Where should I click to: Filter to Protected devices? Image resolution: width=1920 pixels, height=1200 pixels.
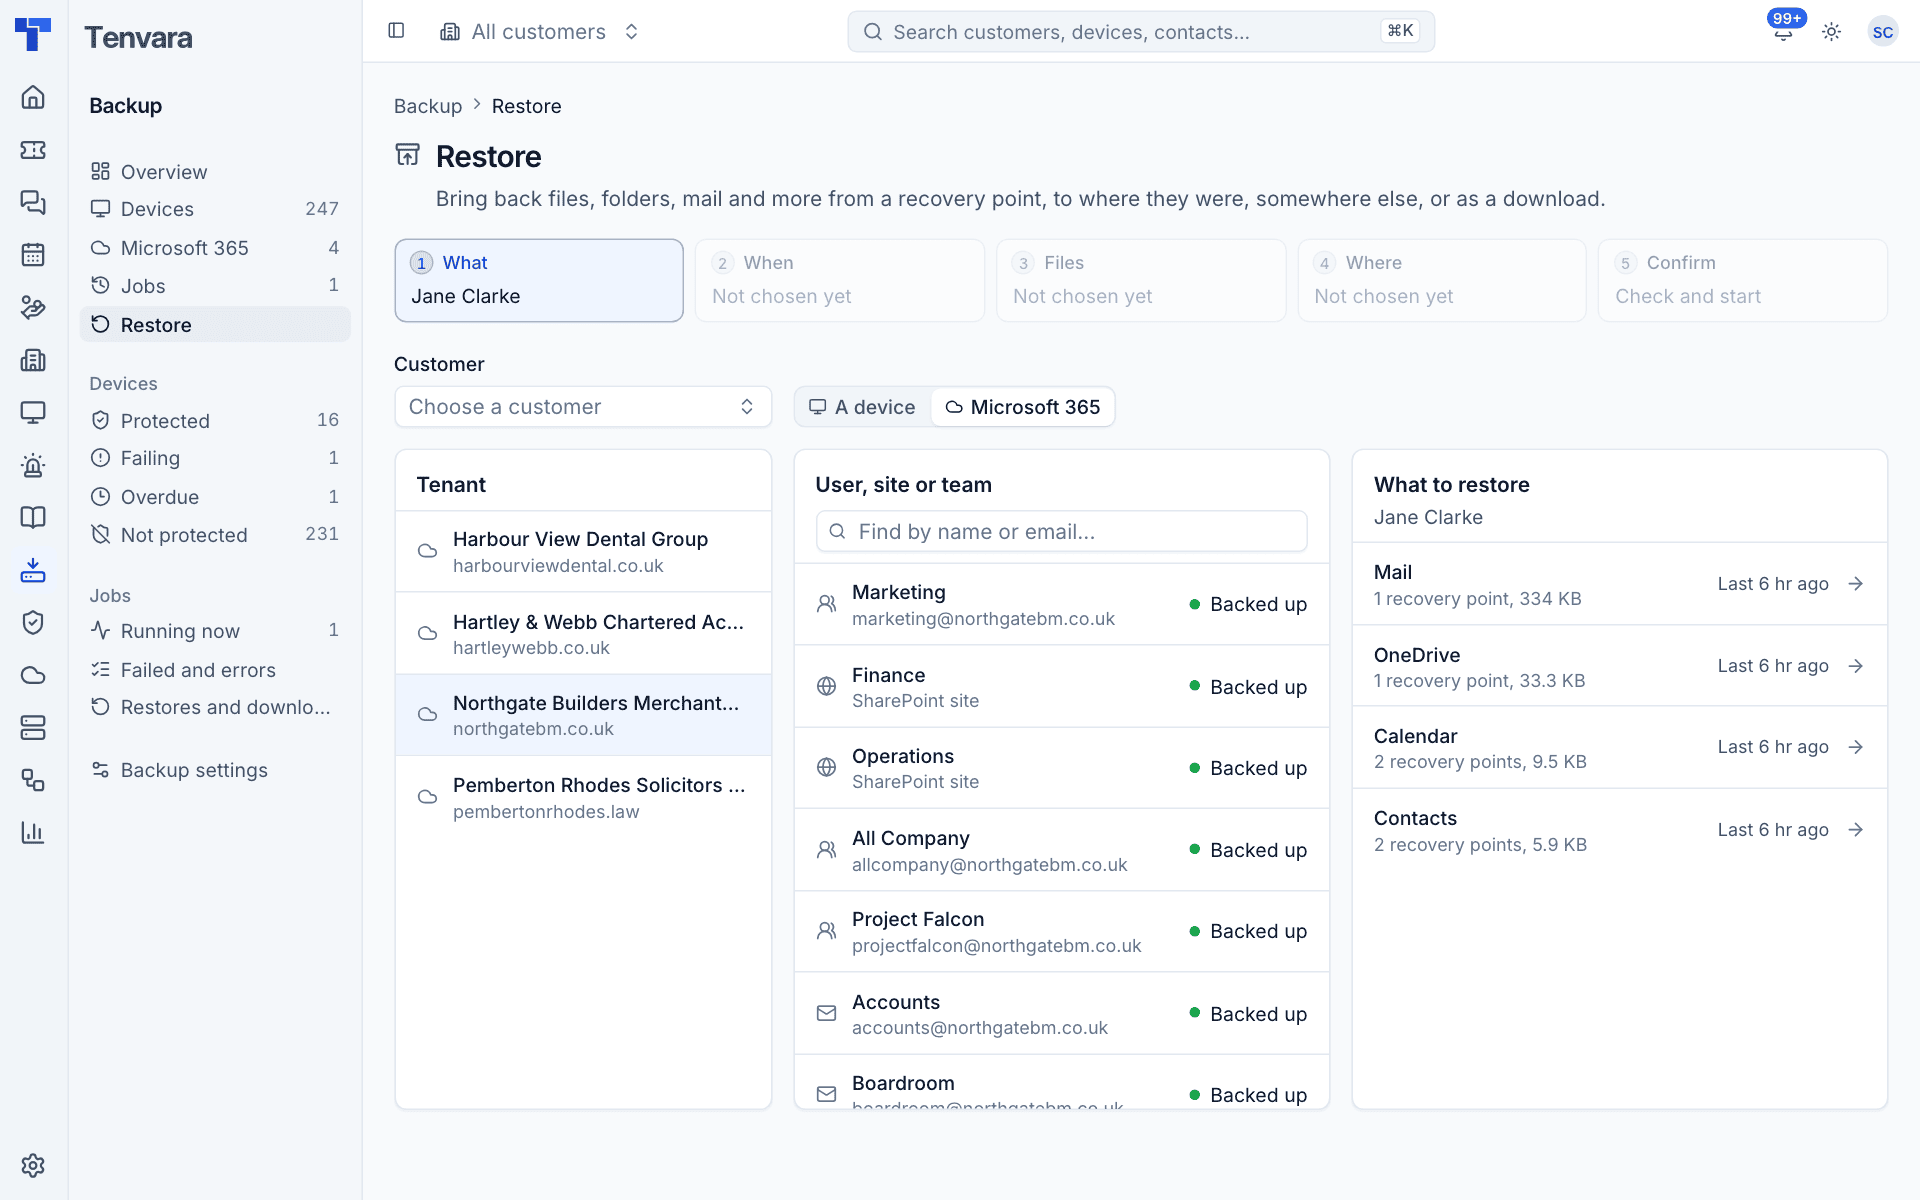215,421
